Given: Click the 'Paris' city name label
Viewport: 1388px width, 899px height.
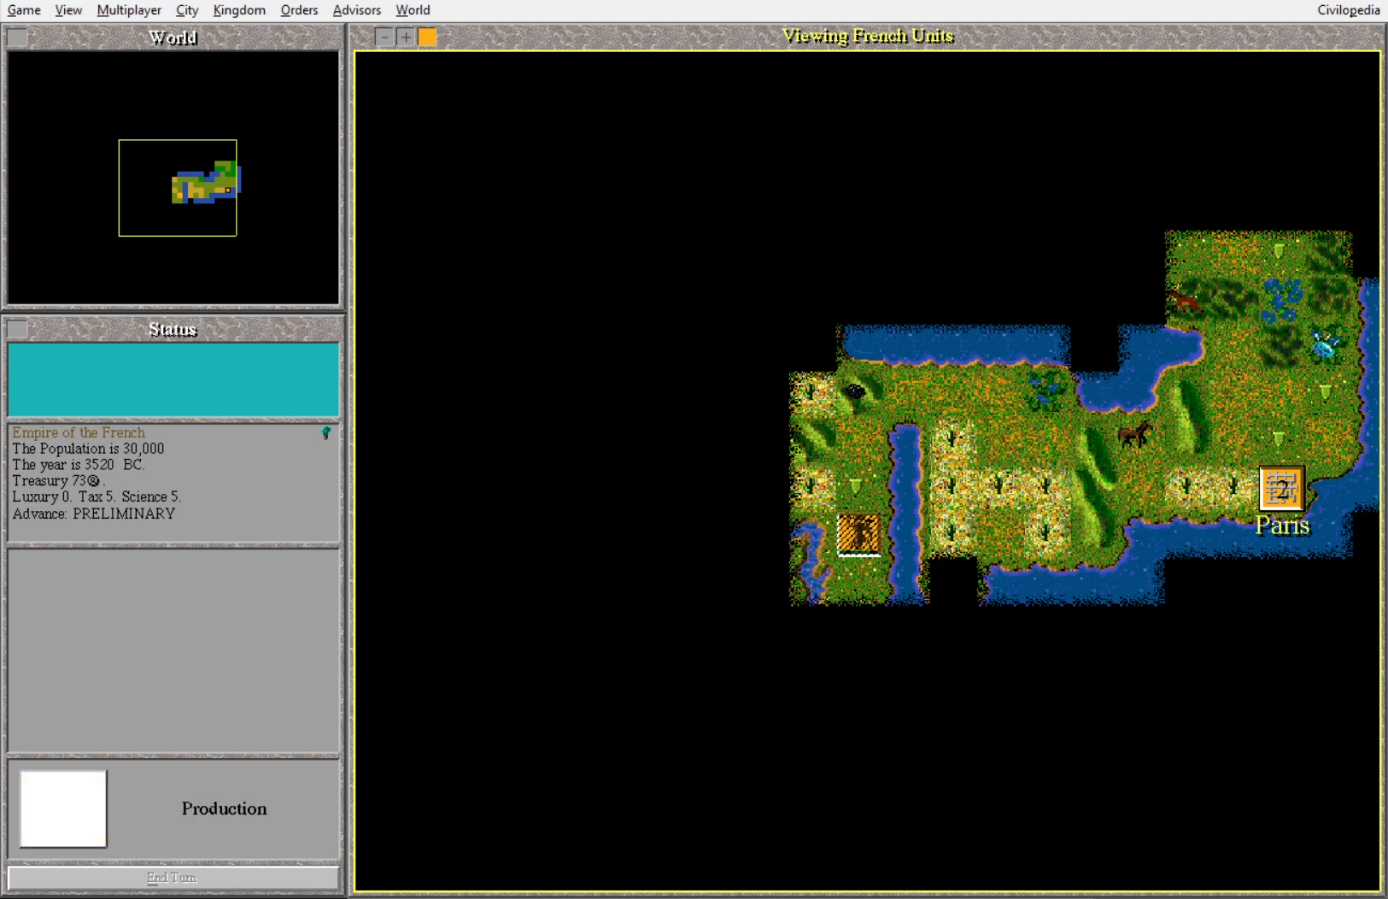Looking at the screenshot, I should (x=1282, y=526).
